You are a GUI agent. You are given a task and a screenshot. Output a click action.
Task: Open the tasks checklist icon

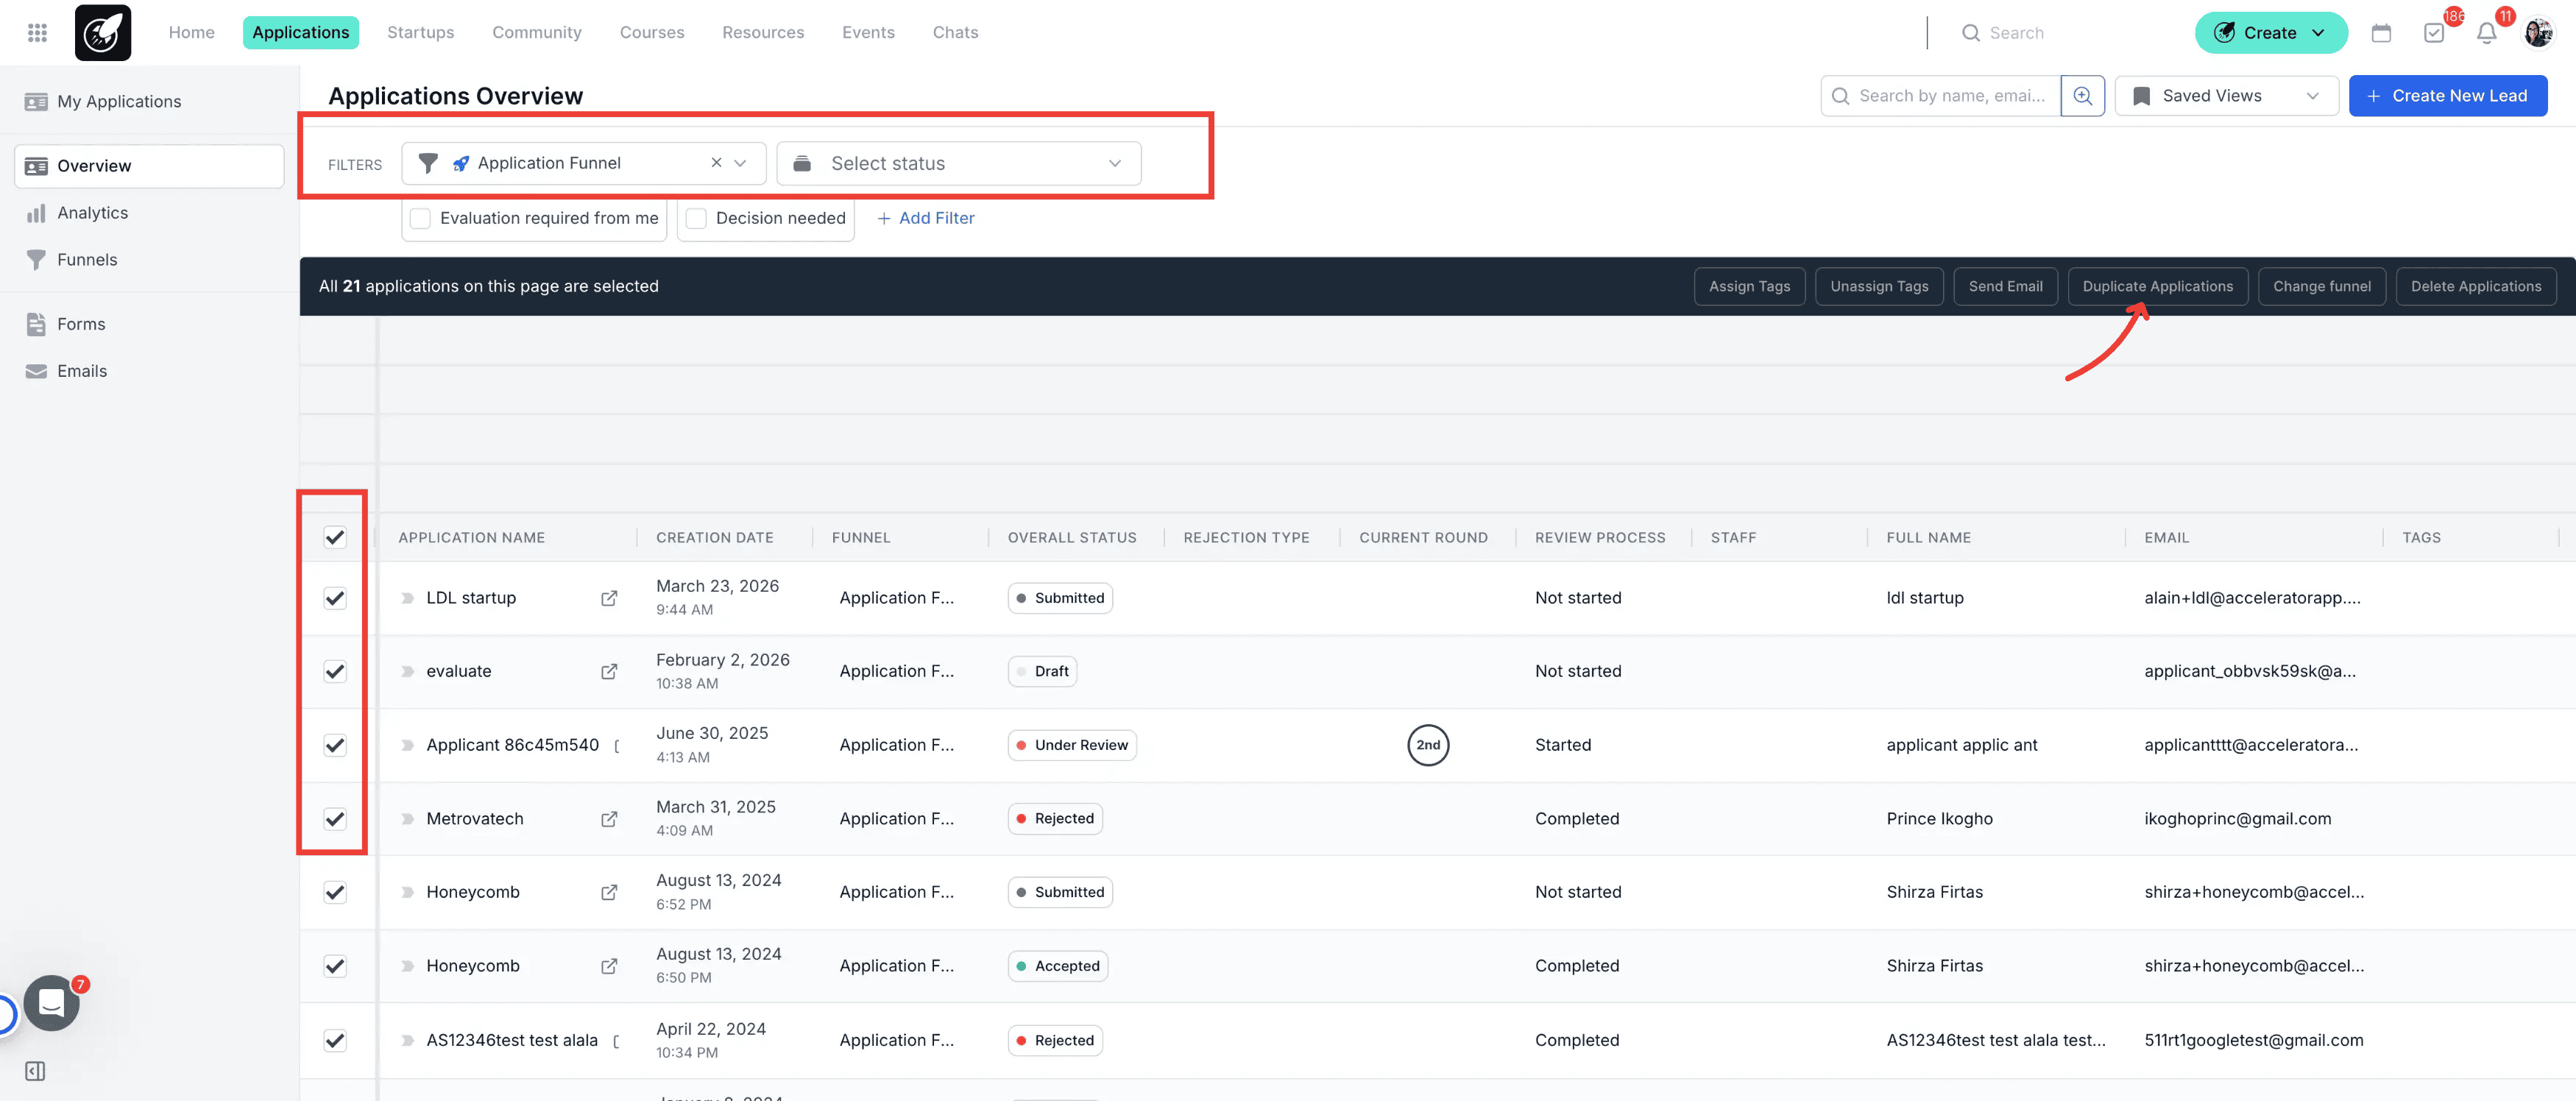[2434, 33]
